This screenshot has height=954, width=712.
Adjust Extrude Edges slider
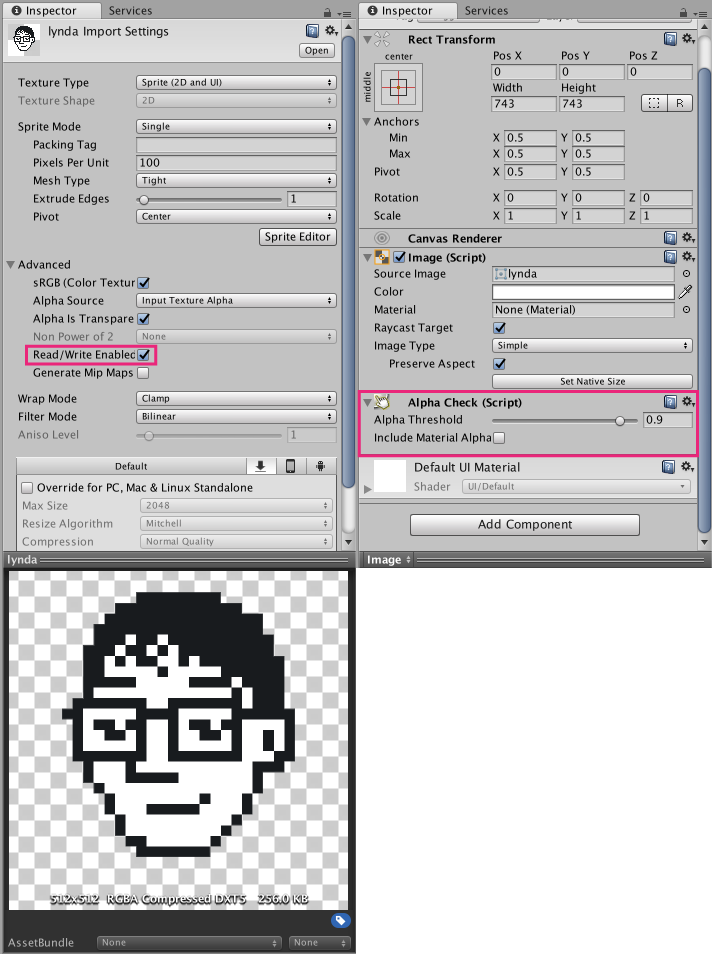[x=209, y=199]
